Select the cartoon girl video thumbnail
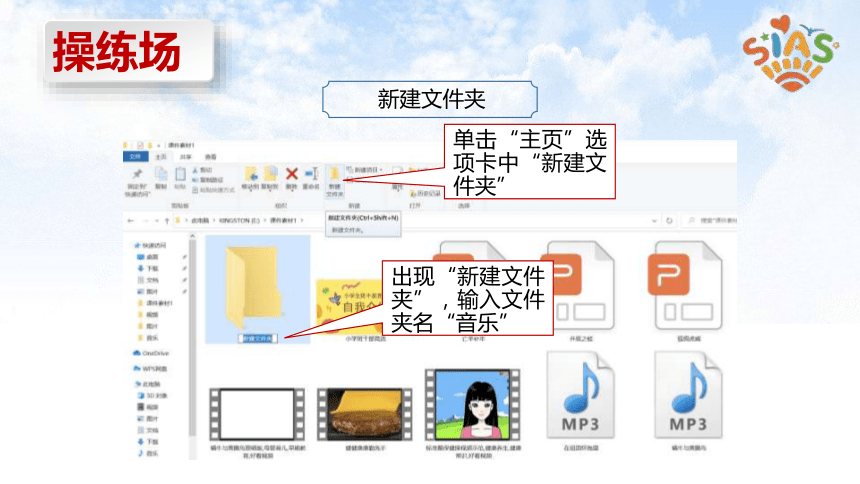 (473, 405)
